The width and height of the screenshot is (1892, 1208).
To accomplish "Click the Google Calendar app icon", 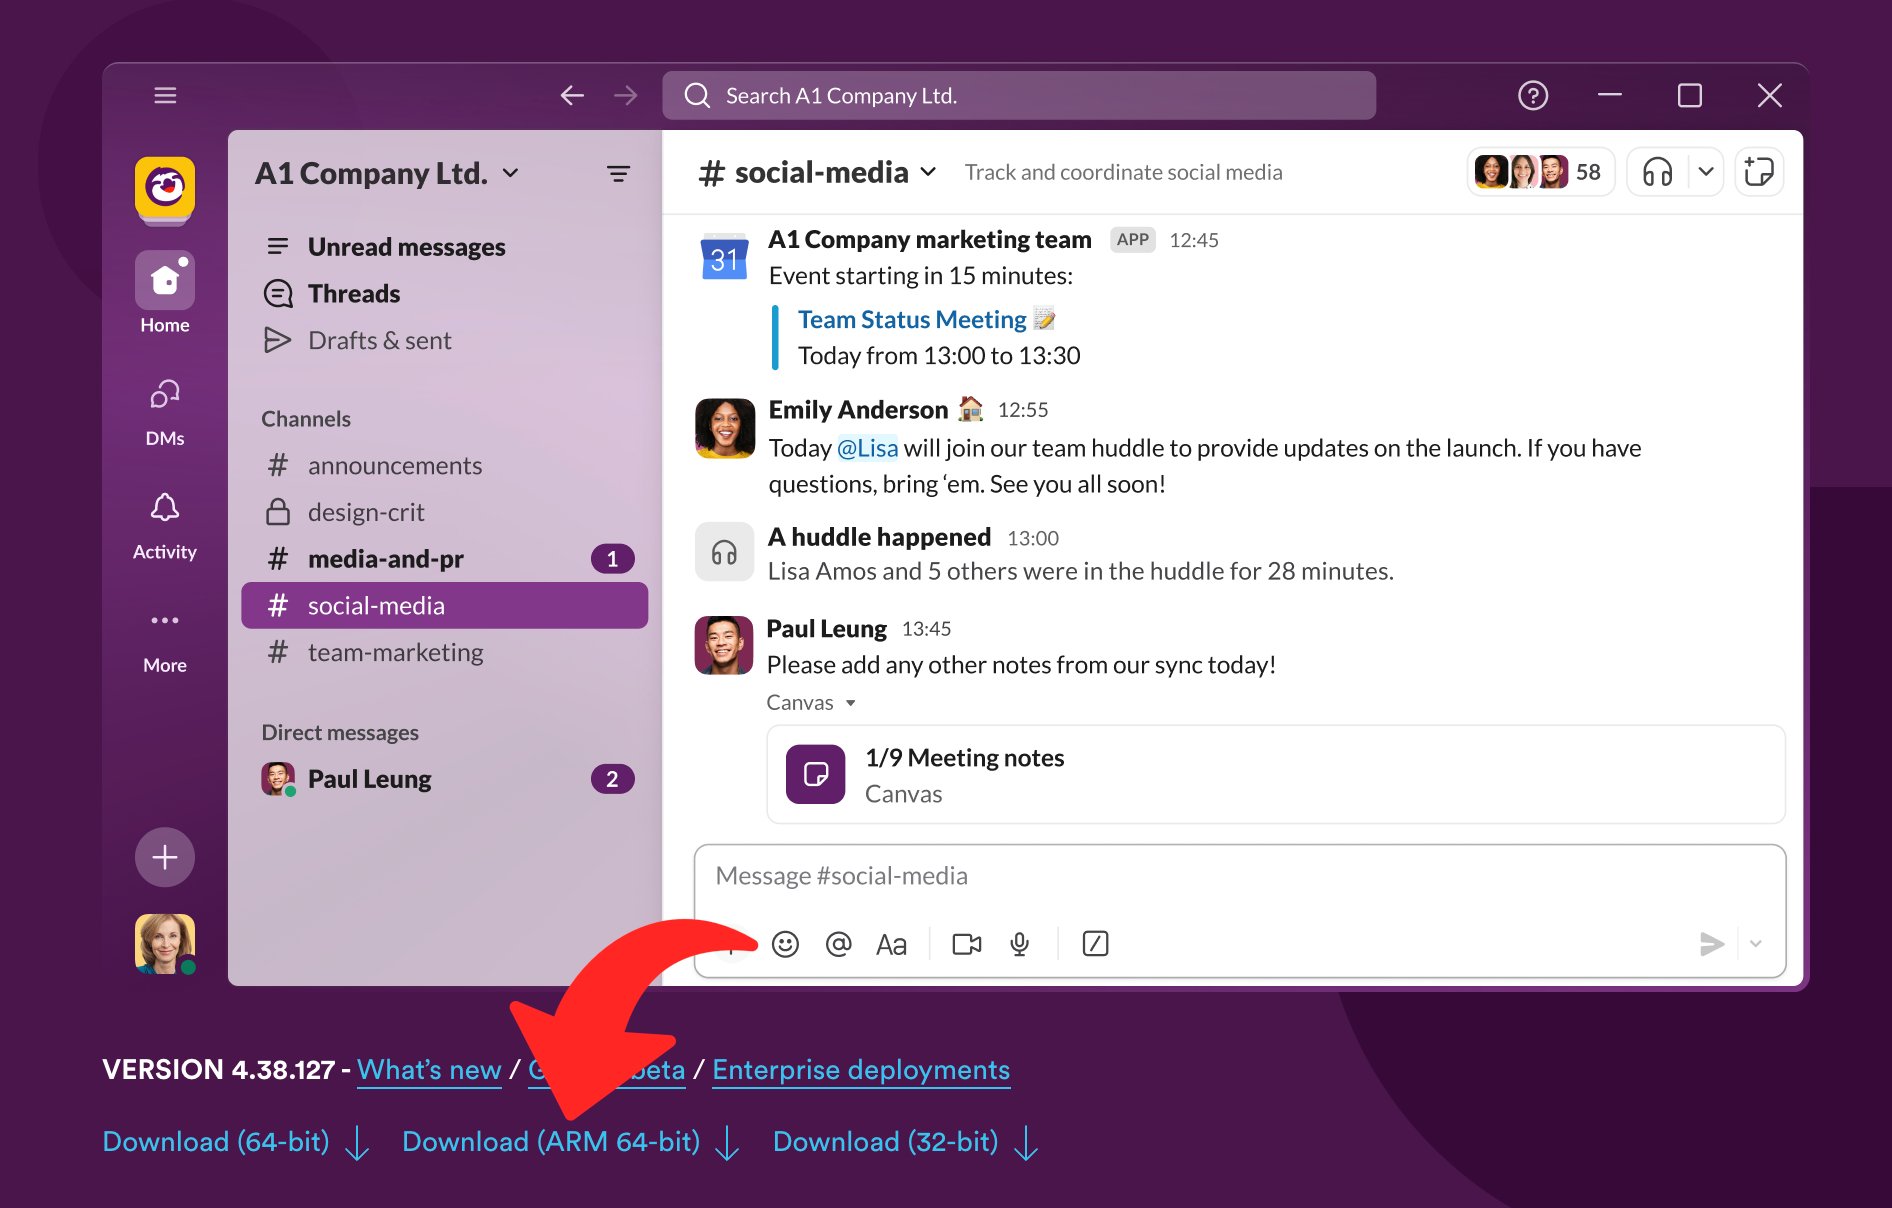I will point(724,256).
